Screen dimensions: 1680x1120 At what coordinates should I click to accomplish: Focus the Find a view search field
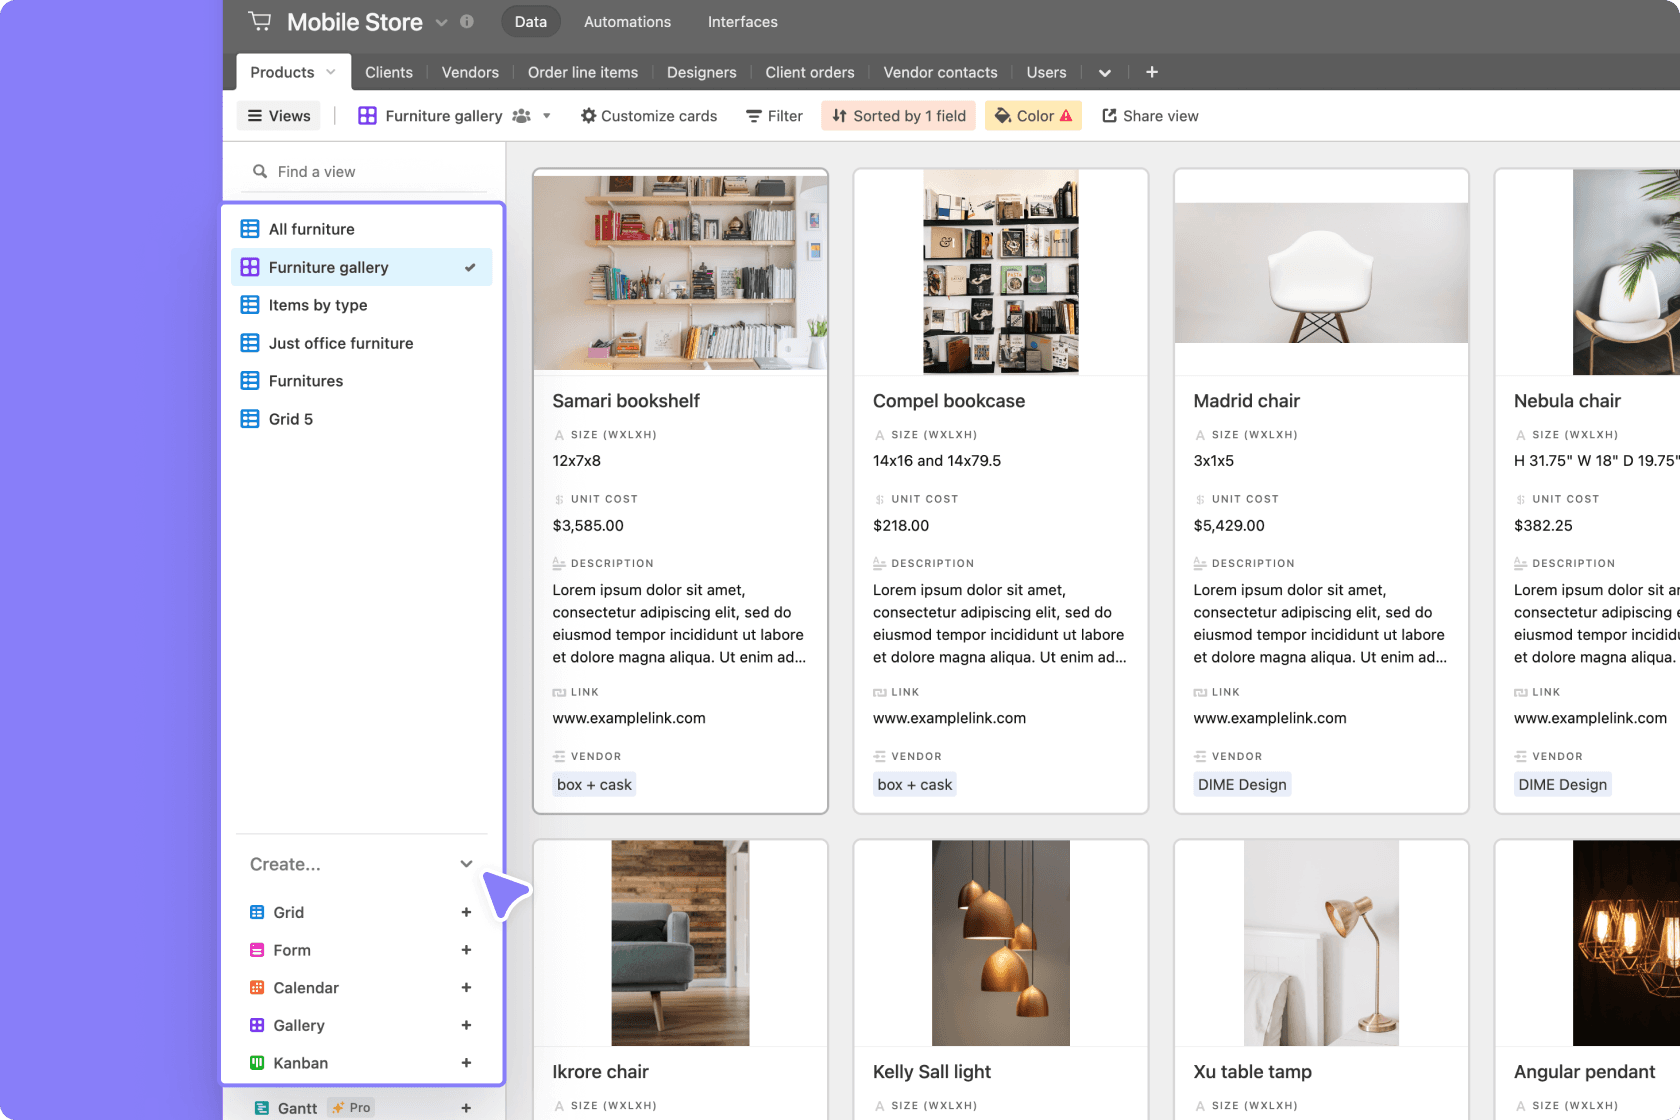365,172
